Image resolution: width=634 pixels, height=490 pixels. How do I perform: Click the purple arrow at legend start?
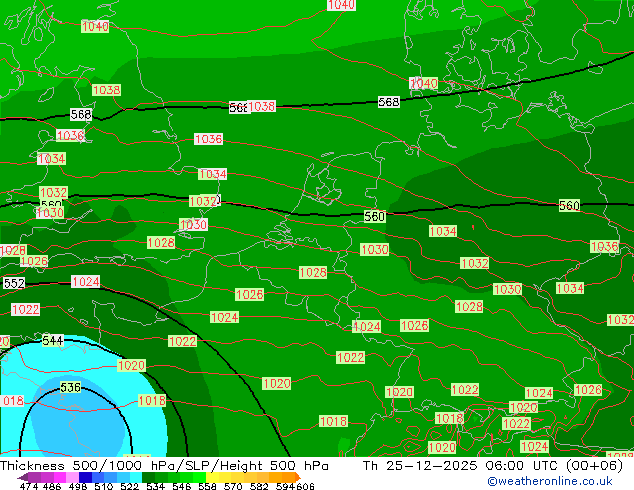[x=23, y=477]
